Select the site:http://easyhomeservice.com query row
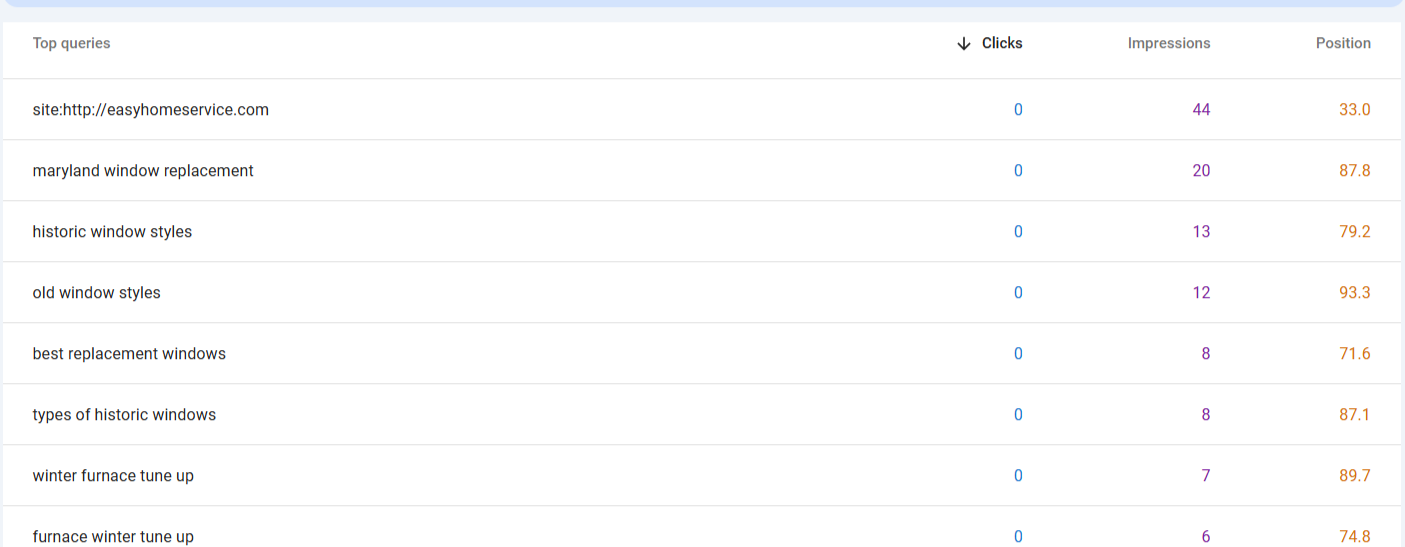 pos(151,110)
